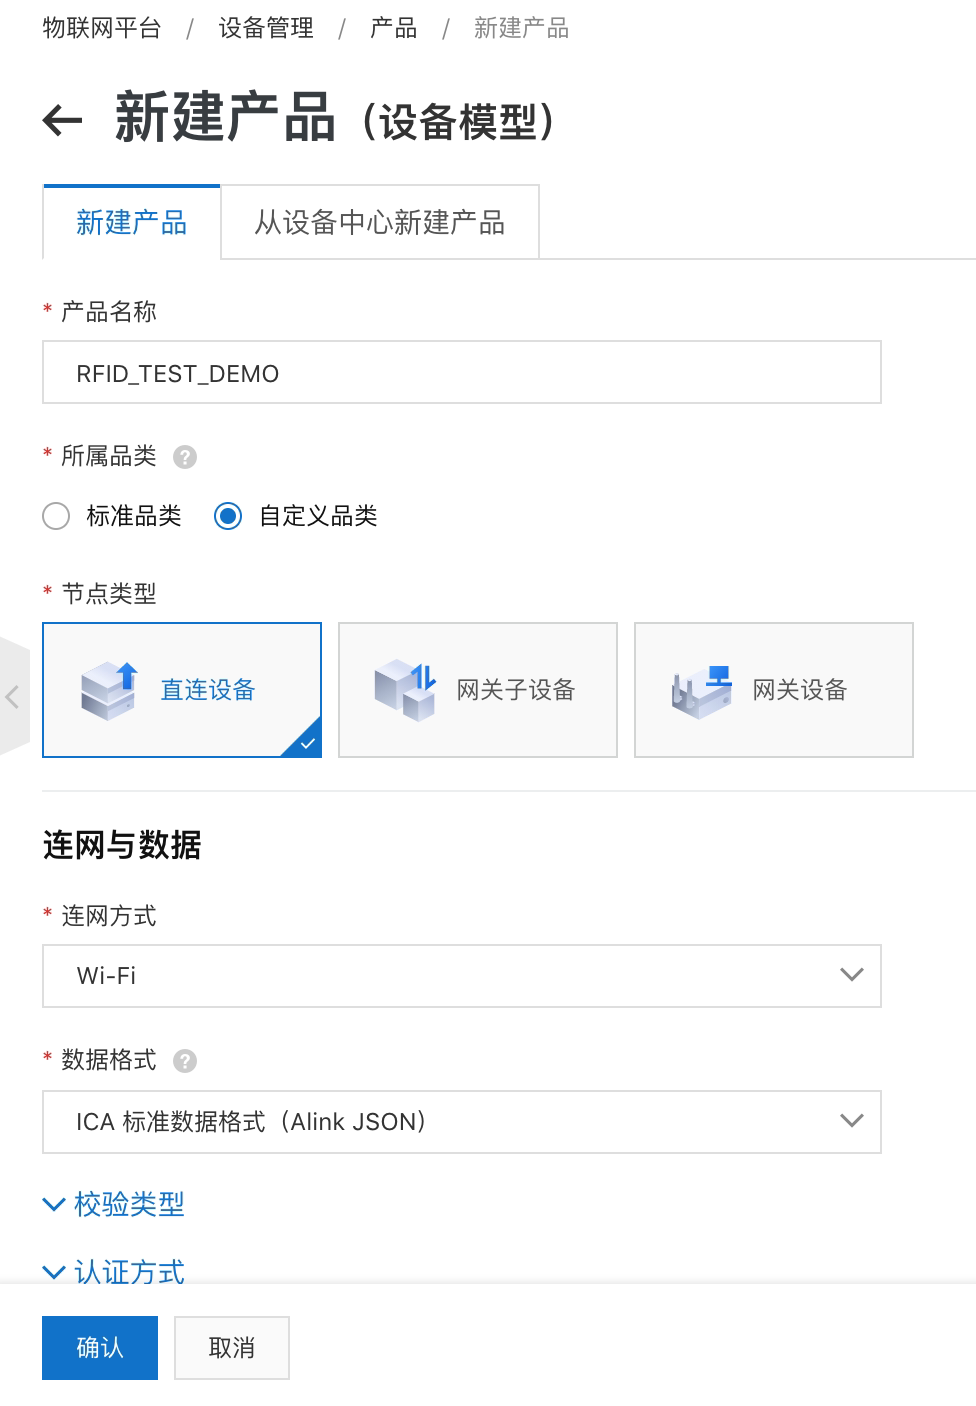This screenshot has height=1406, width=976.
Task: Expand the collapsed left sidebar arrow
Action: point(13,696)
